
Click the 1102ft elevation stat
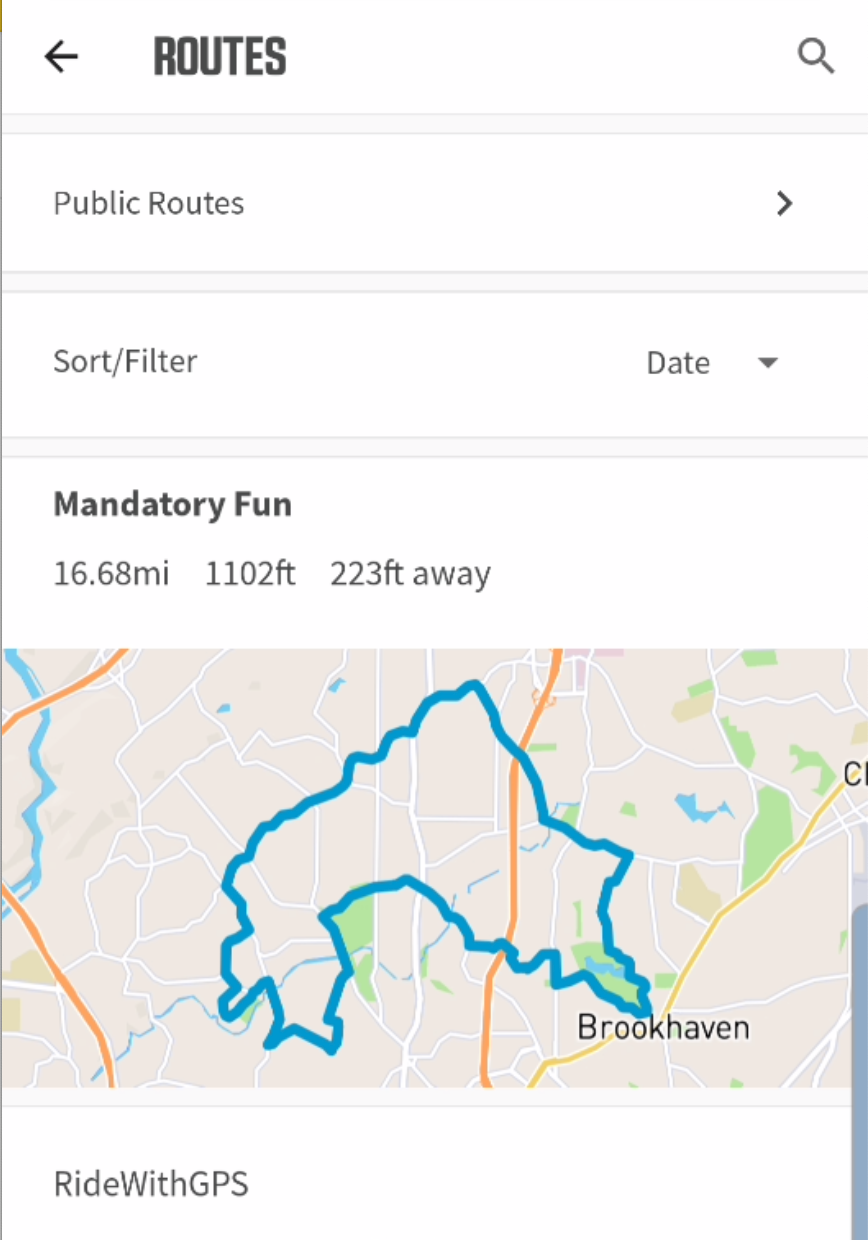[x=250, y=574]
